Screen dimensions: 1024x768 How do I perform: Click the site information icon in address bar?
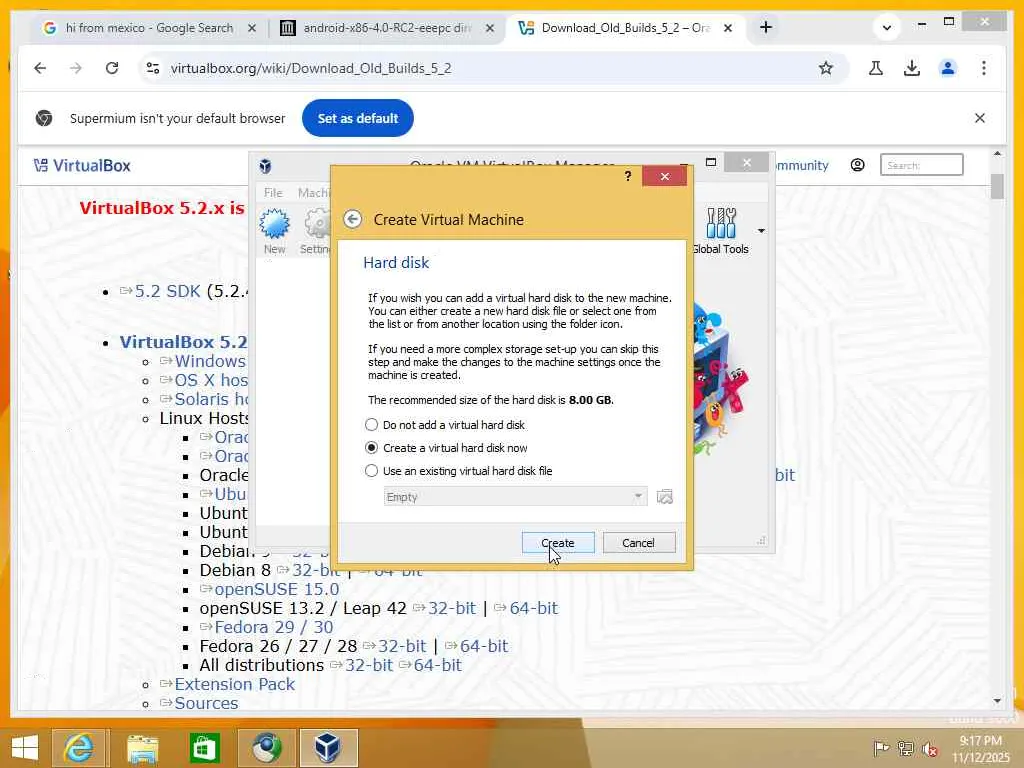pyautogui.click(x=153, y=68)
